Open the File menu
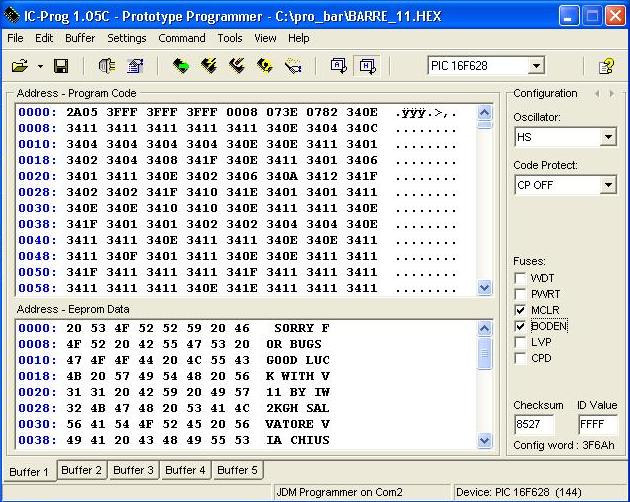This screenshot has width=630, height=502. [15, 38]
